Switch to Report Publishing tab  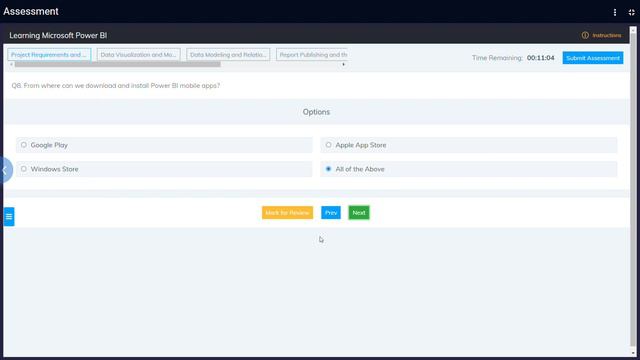[x=312, y=55]
